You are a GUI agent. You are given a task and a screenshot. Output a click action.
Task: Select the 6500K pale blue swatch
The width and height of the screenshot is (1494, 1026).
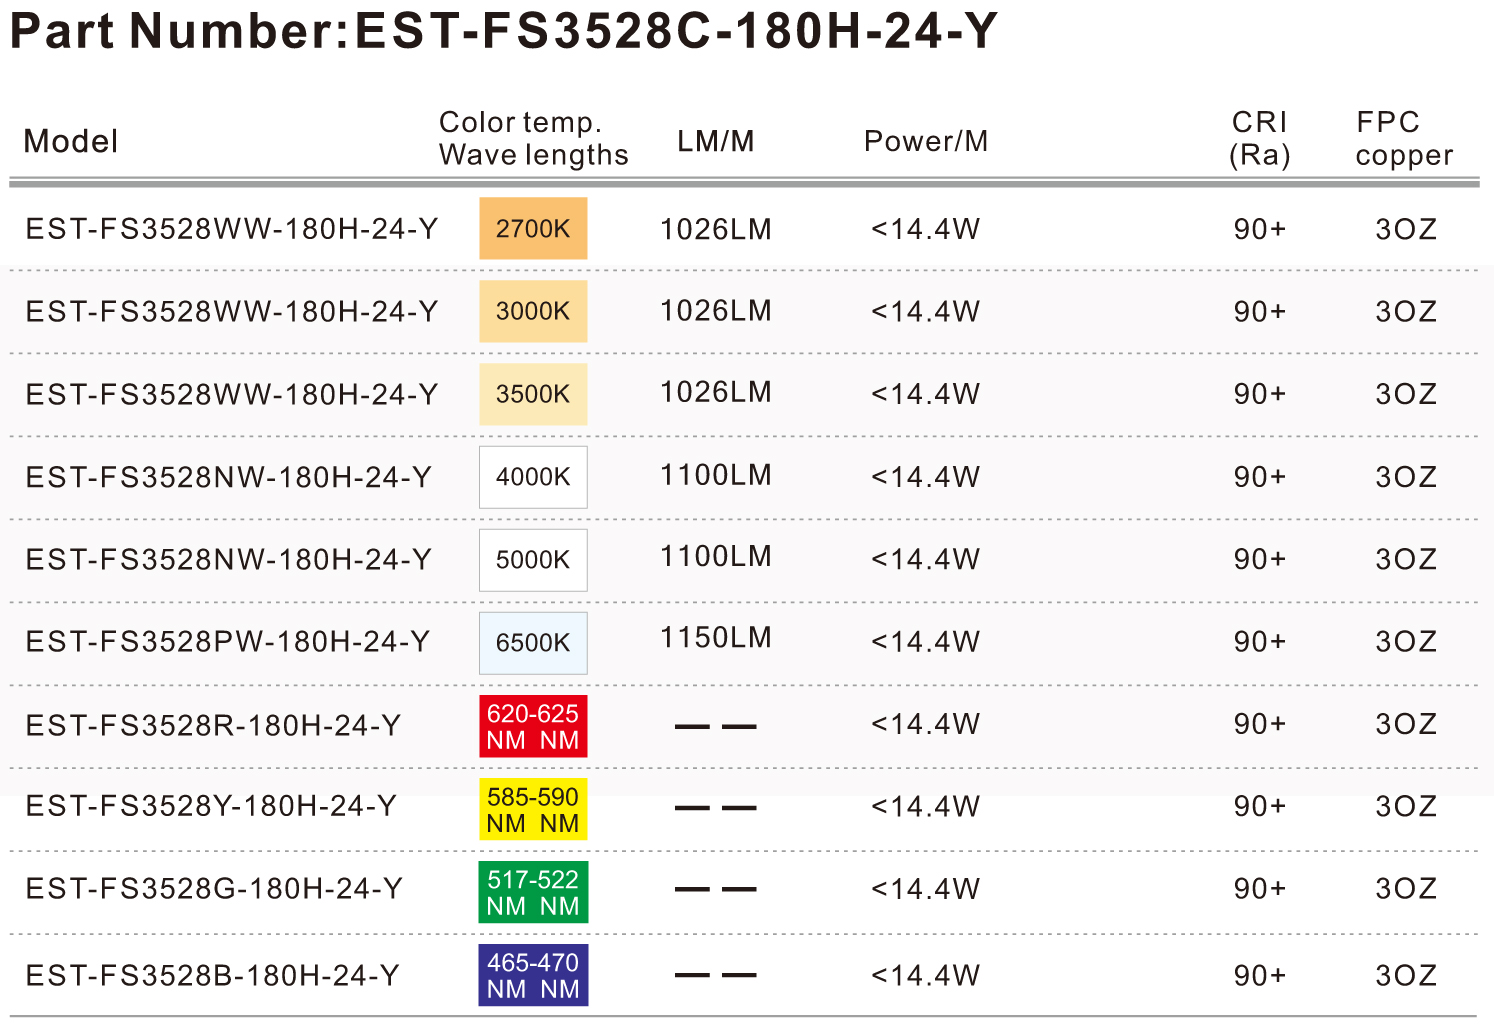click(x=533, y=643)
